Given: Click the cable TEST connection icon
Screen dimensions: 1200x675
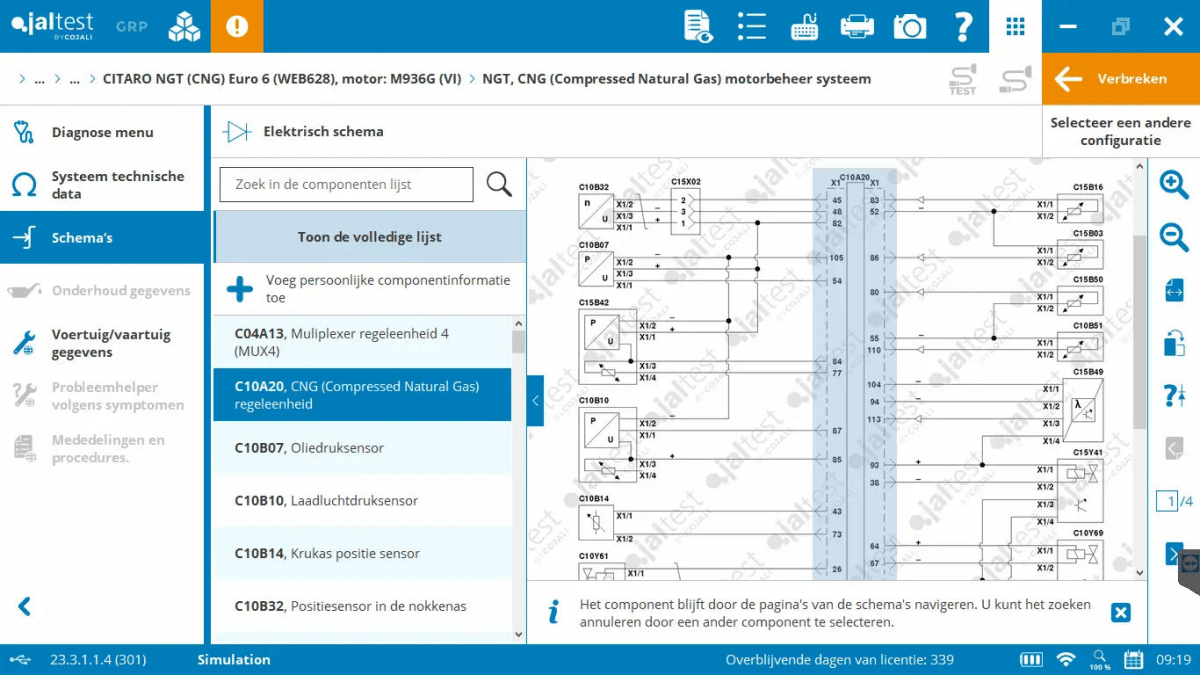Looking at the screenshot, I should pyautogui.click(x=962, y=79).
